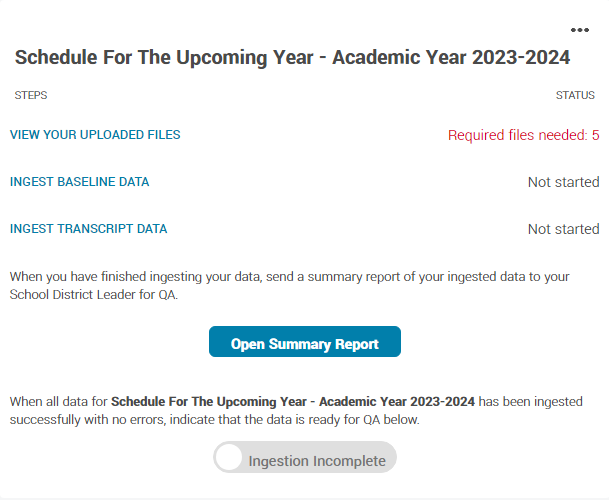Image resolution: width=609 pixels, height=500 pixels.
Task: Click the round knob of ingestion toggle
Action: click(230, 458)
